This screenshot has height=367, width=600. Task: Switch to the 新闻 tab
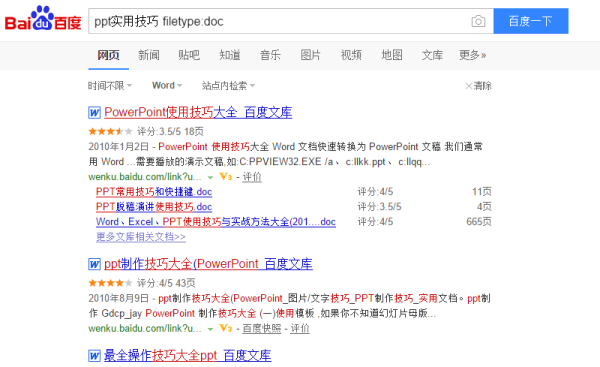pos(149,55)
